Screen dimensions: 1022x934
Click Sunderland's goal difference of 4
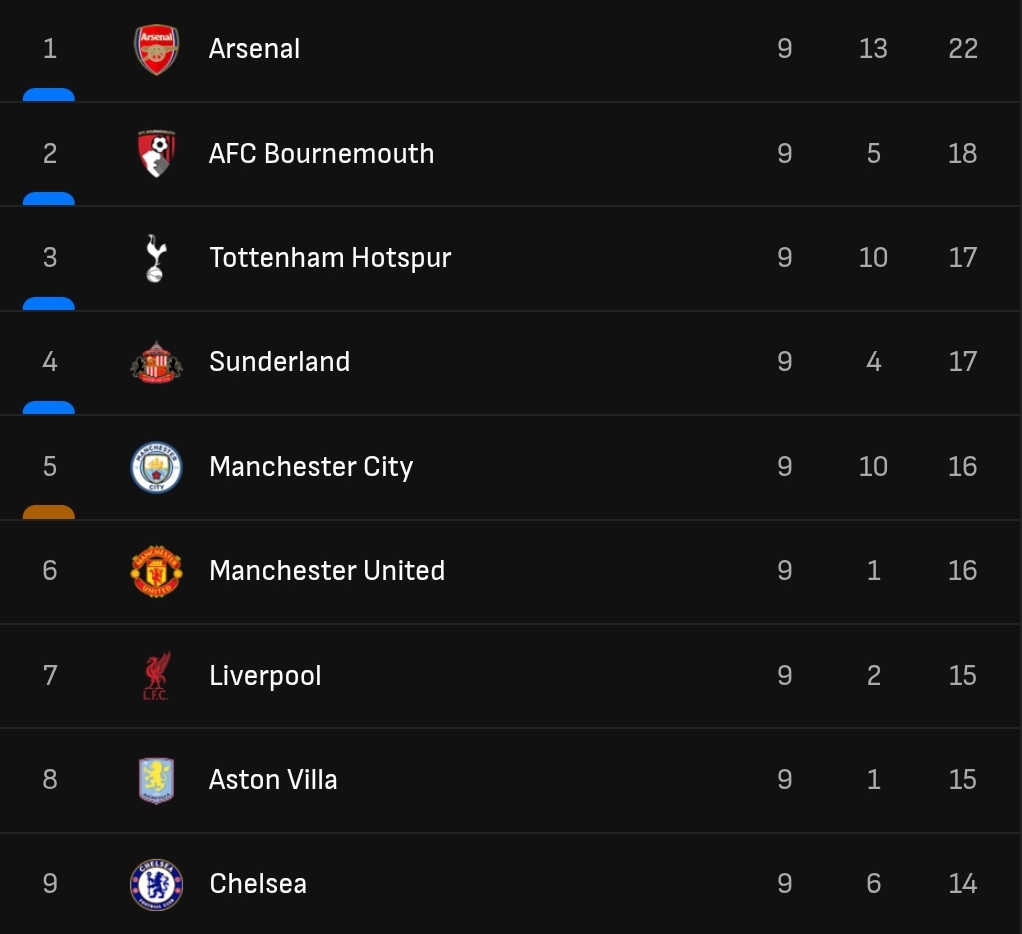(873, 362)
